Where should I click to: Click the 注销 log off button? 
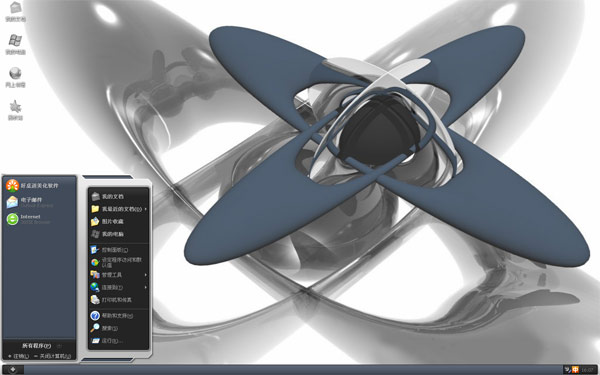click(x=18, y=356)
